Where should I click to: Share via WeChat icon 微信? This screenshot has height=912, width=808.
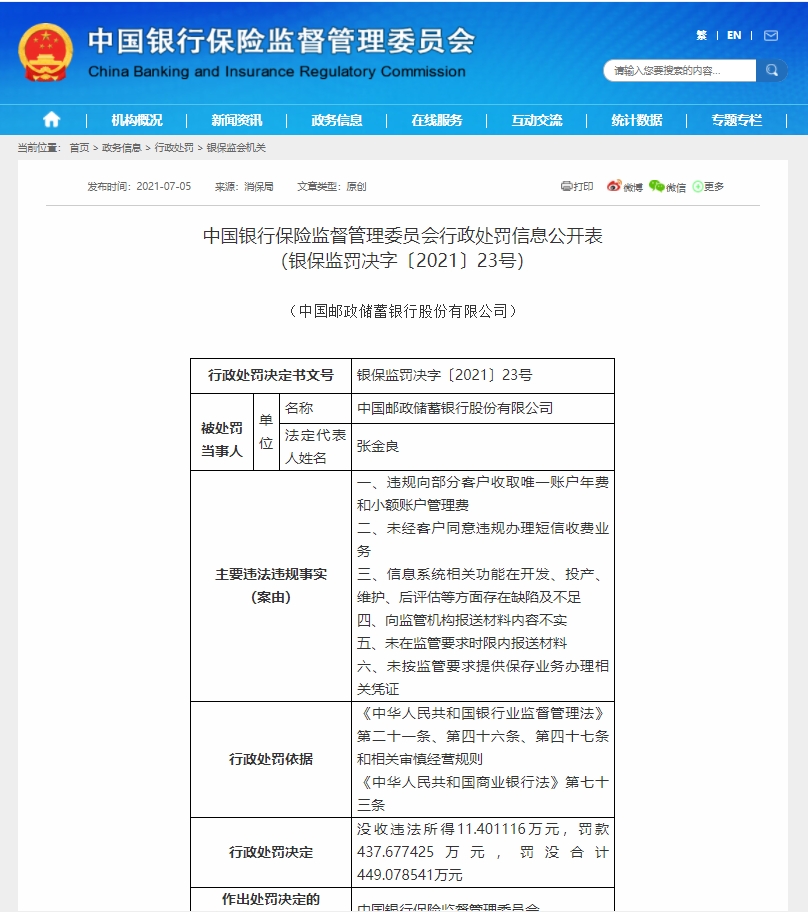click(x=667, y=186)
